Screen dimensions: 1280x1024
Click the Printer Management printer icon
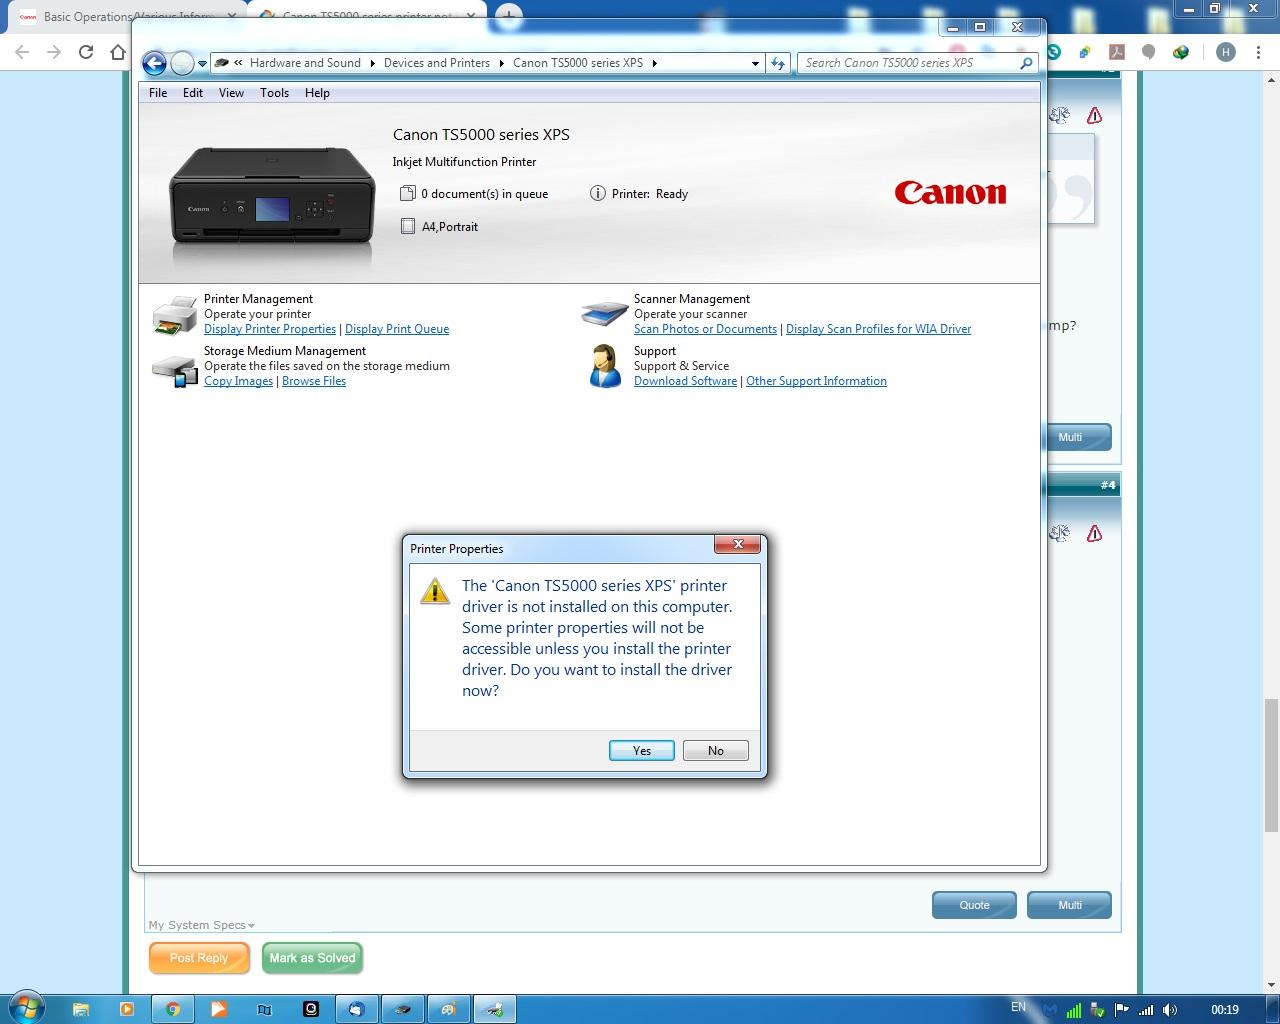pyautogui.click(x=175, y=315)
